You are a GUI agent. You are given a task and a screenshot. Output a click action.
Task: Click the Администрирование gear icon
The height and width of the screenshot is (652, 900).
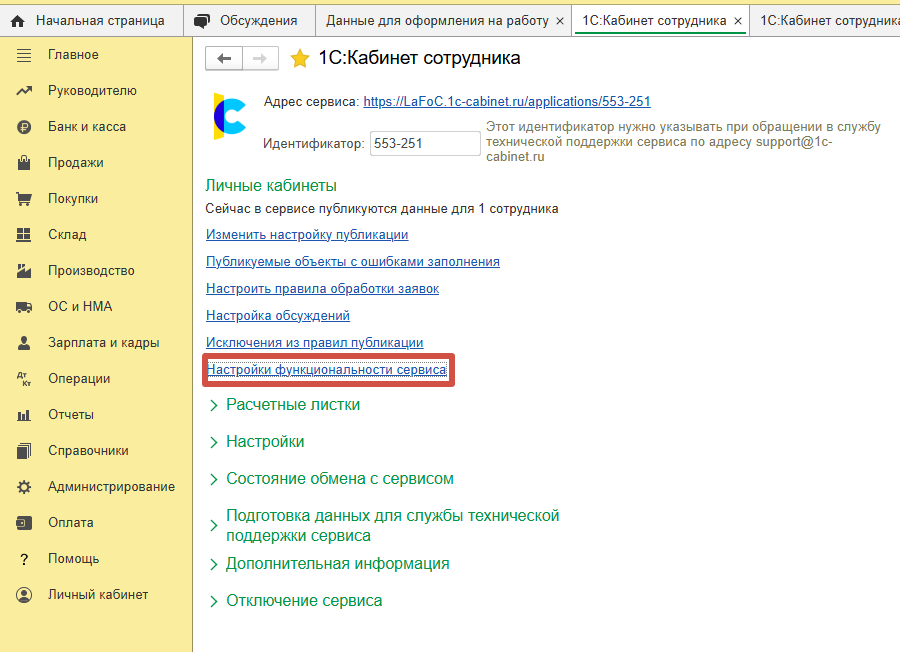24,487
